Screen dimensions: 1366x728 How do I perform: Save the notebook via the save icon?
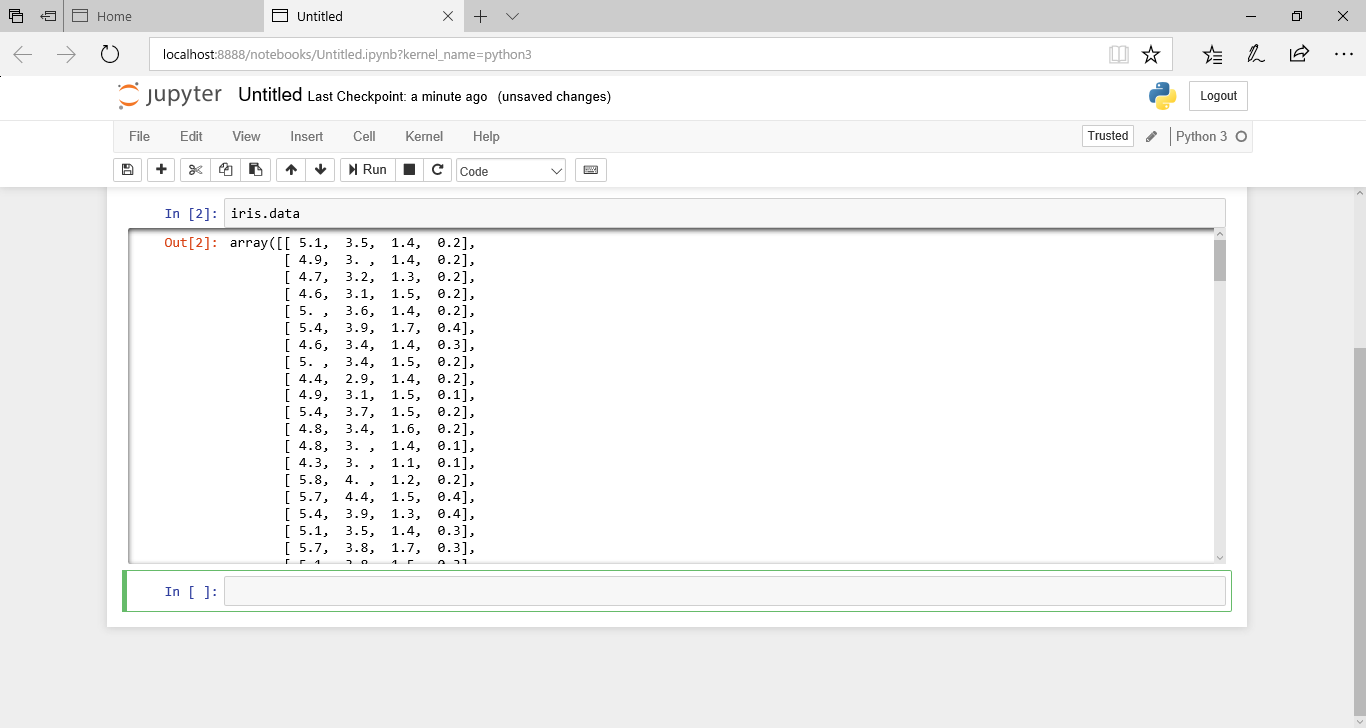[x=127, y=169]
